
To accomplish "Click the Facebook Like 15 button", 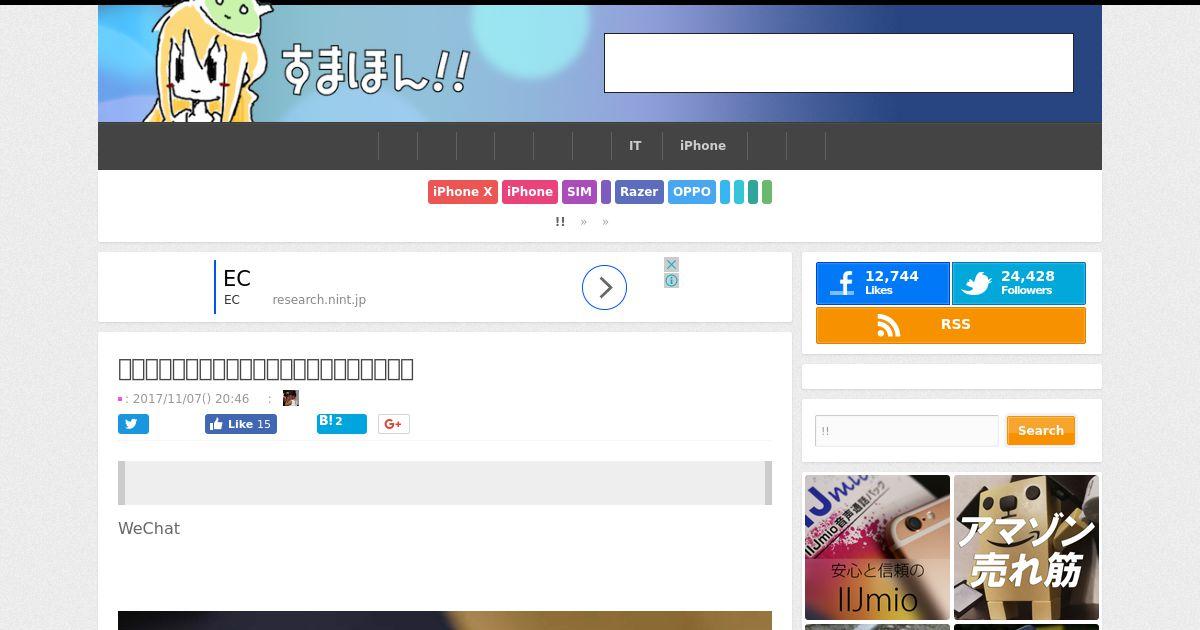I will (x=241, y=424).
